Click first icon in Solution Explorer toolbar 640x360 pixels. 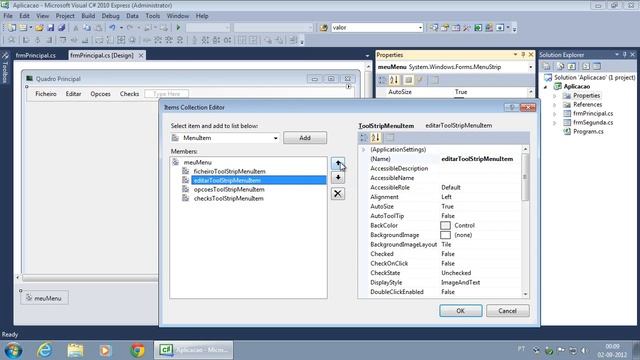547,66
